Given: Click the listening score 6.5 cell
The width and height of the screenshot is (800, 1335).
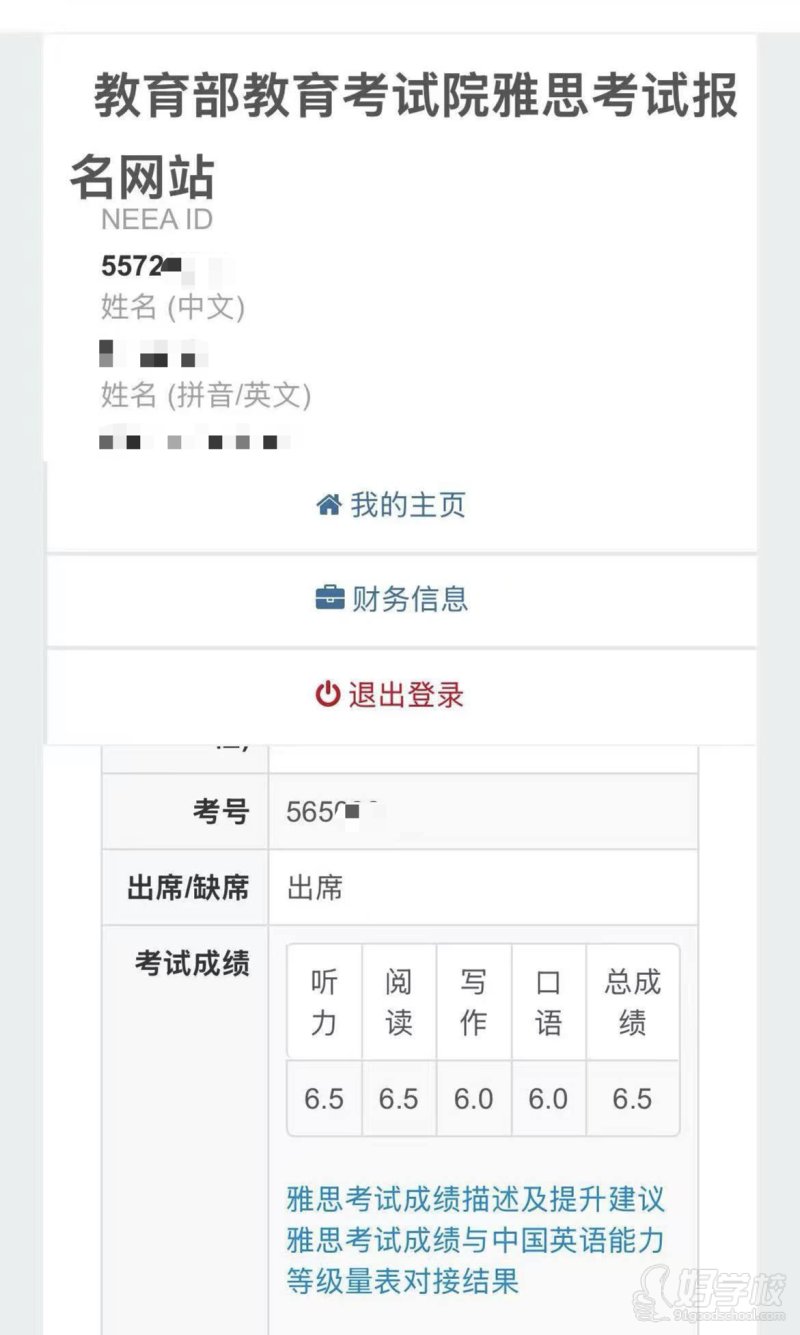Looking at the screenshot, I should pyautogui.click(x=323, y=1098).
